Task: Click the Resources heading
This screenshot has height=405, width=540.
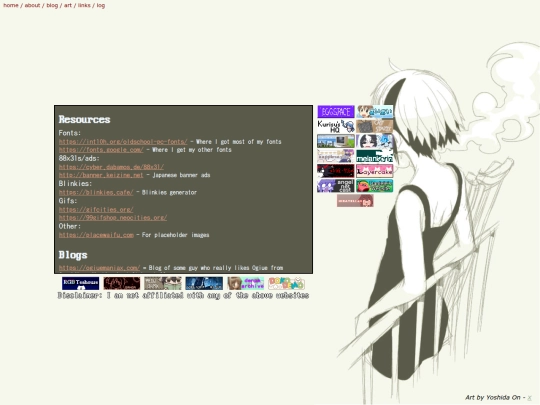Action: (x=84, y=120)
